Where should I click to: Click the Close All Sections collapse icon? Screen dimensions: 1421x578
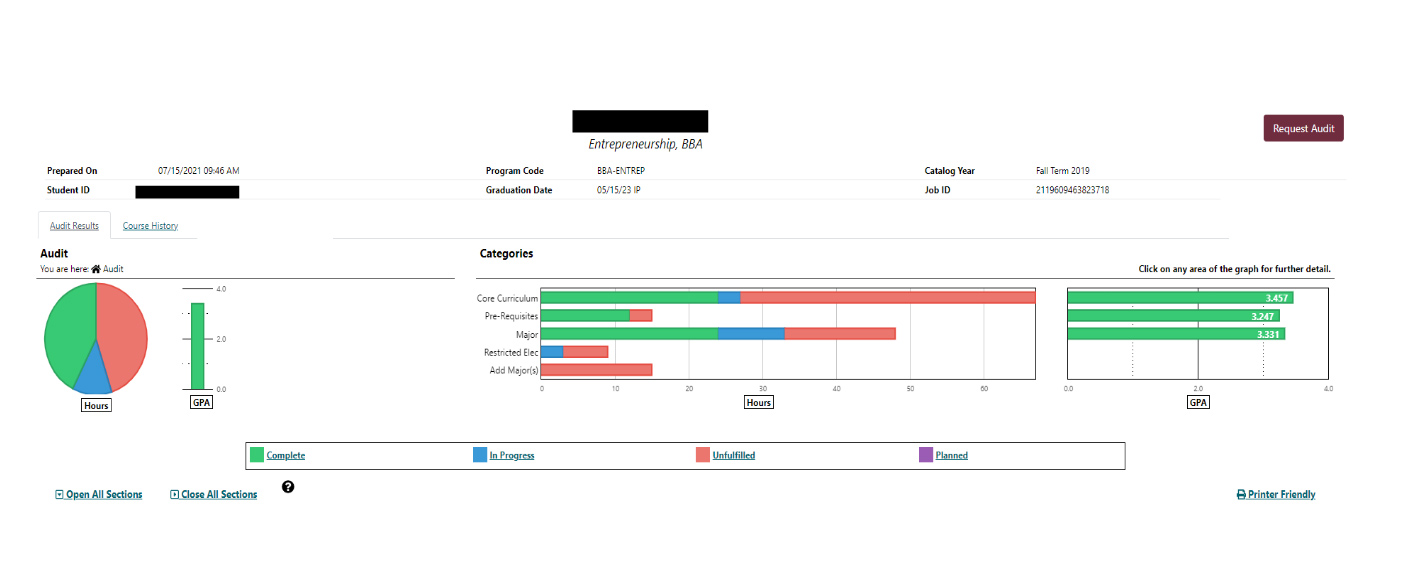tap(174, 495)
